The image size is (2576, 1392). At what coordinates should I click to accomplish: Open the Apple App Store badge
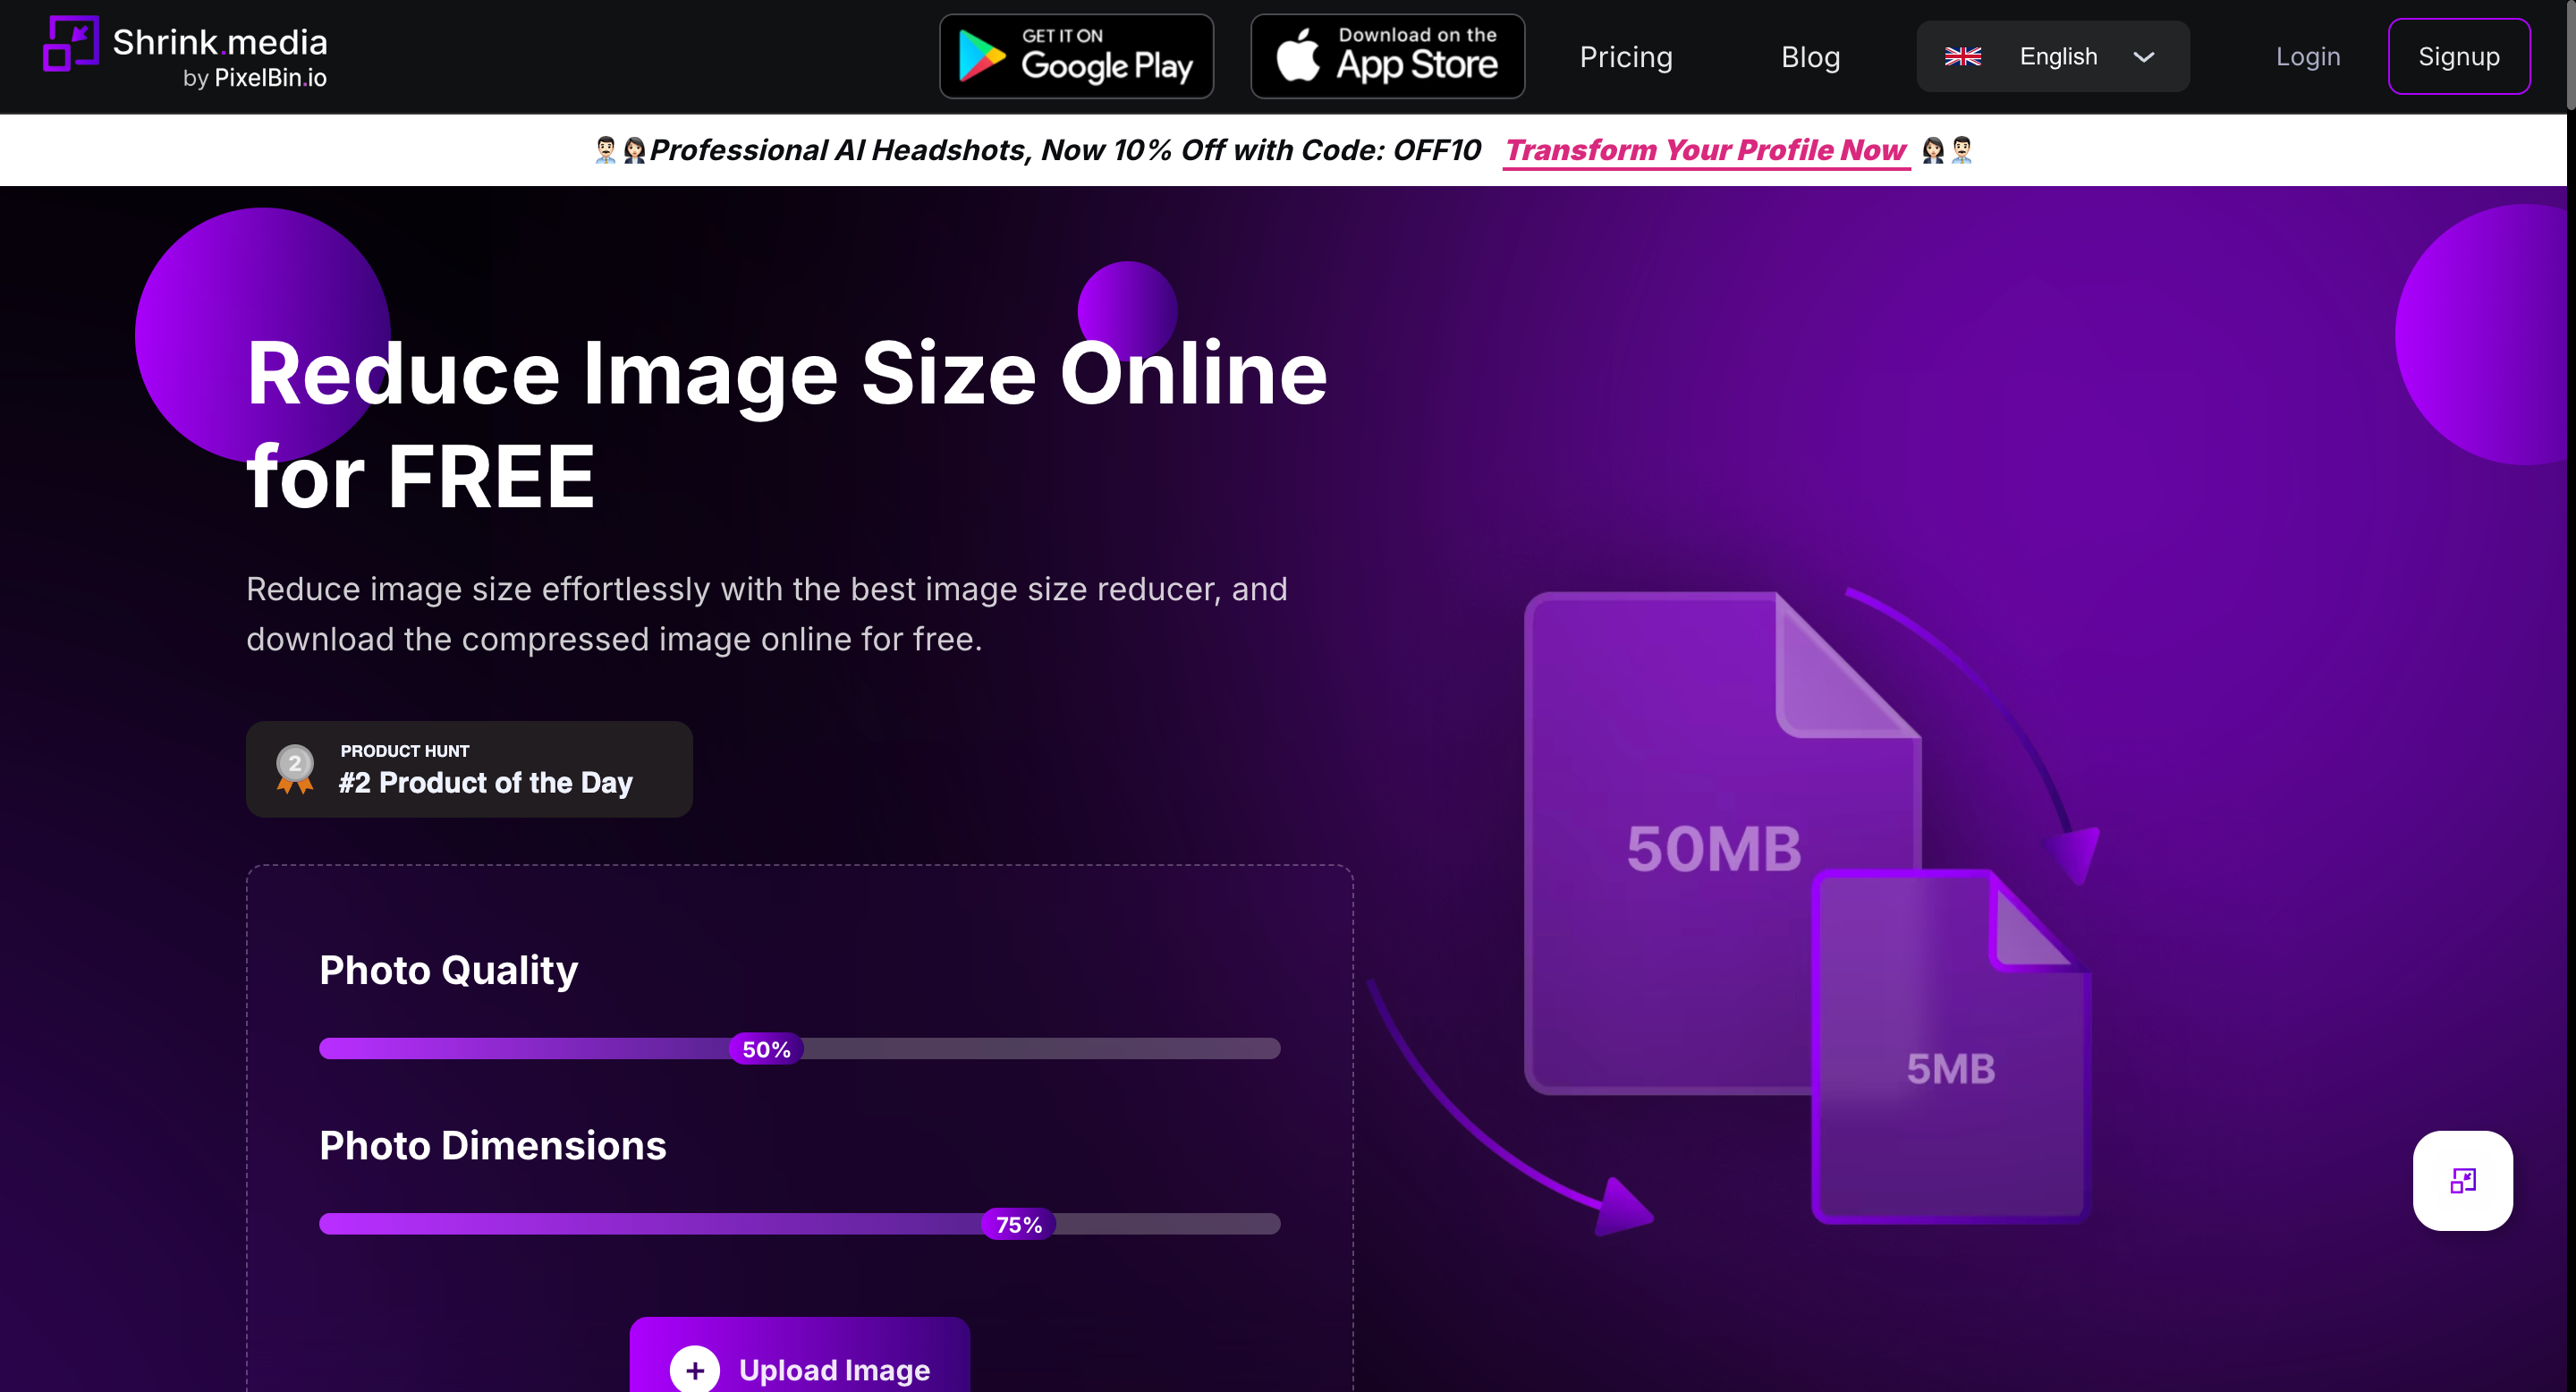[1387, 56]
